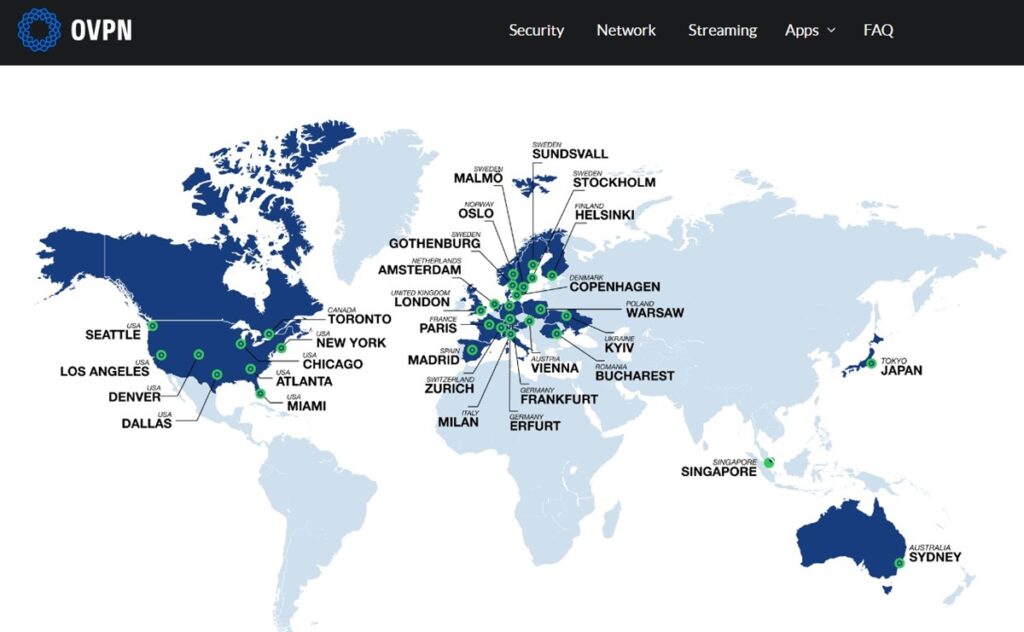The height and width of the screenshot is (632, 1024).
Task: Click the BUCHAREST city label
Action: [635, 376]
